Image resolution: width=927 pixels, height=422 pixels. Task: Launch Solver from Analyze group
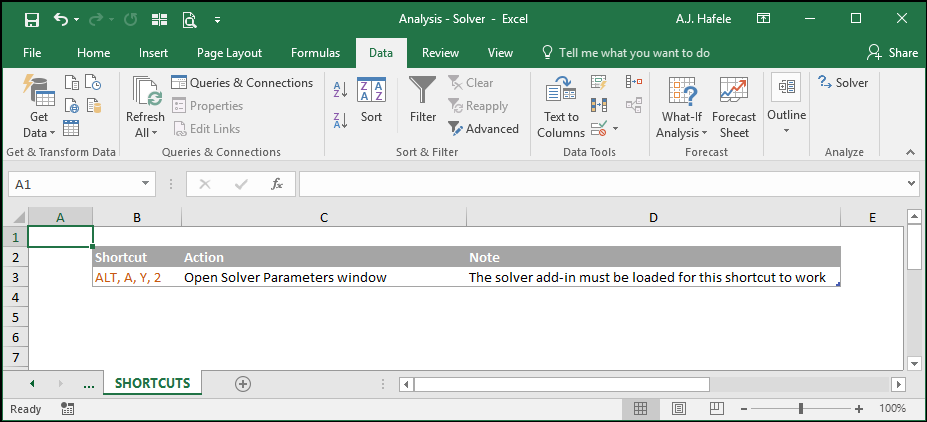click(x=843, y=83)
